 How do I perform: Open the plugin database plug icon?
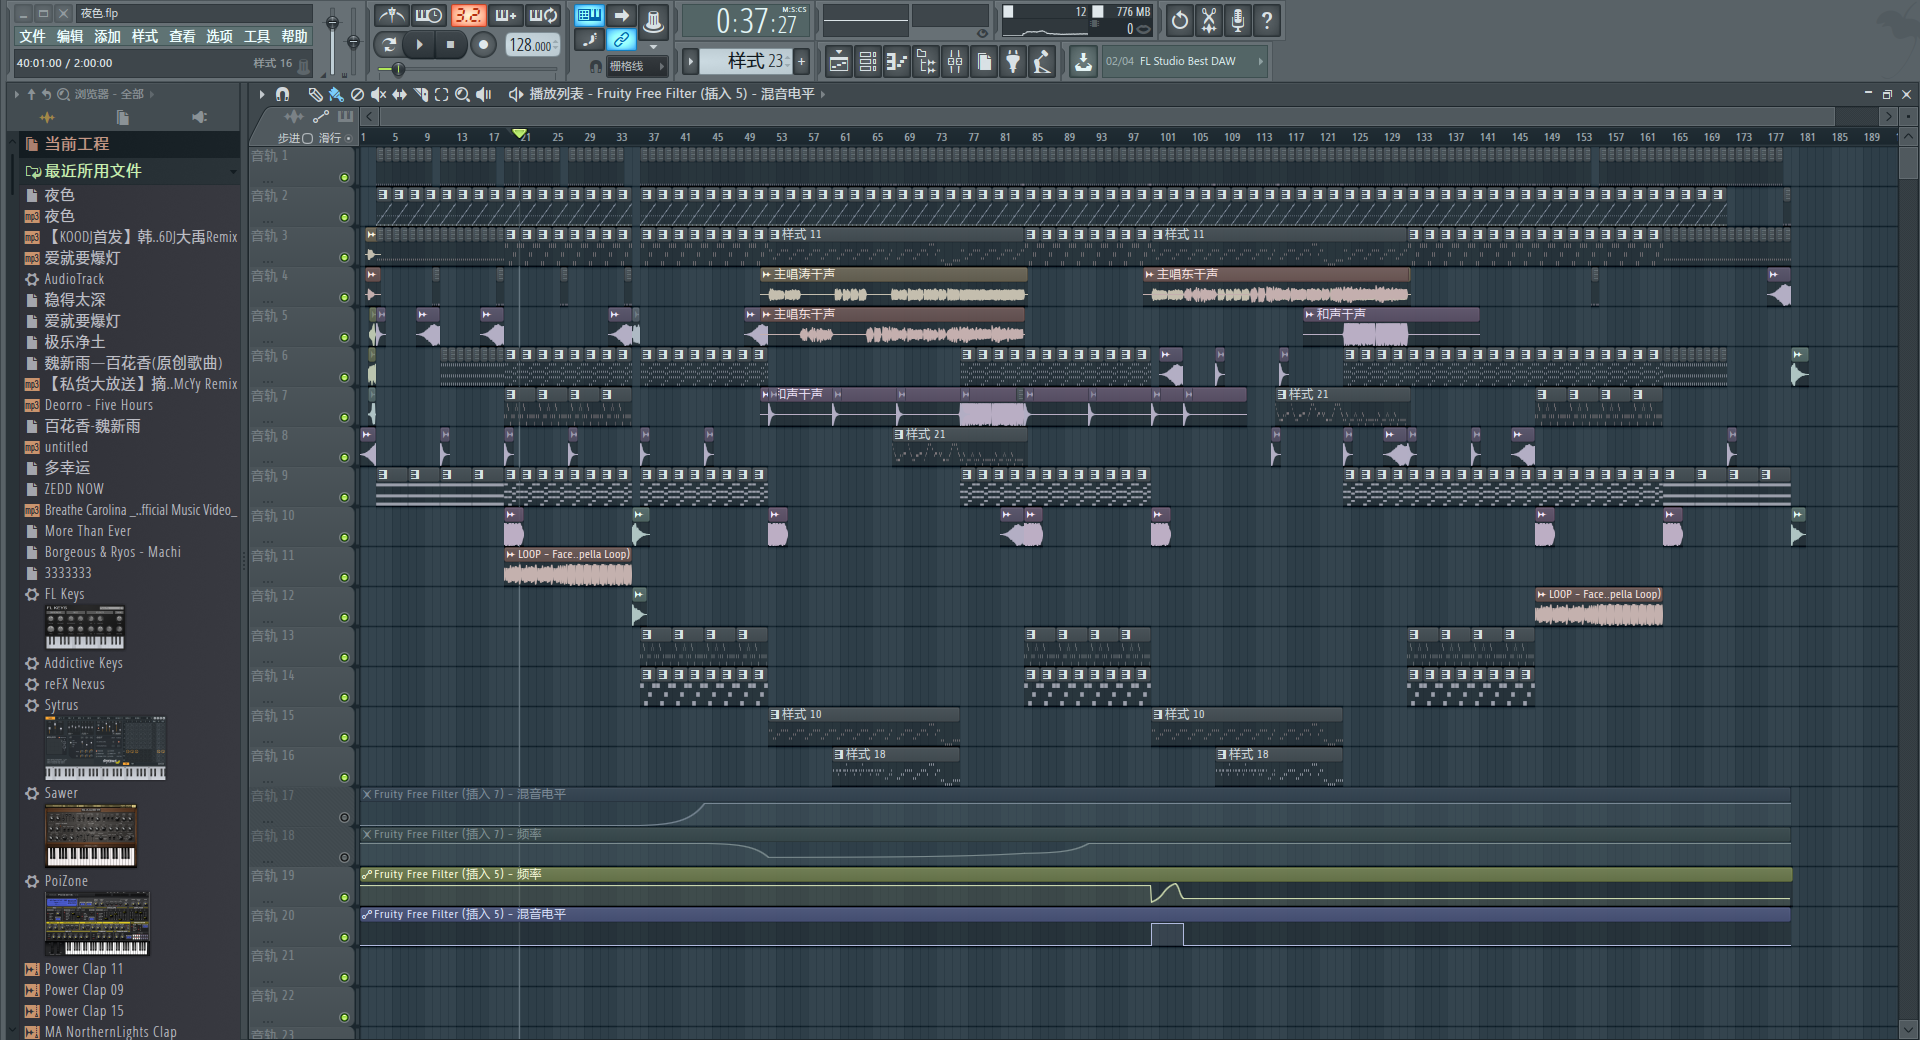[1013, 62]
